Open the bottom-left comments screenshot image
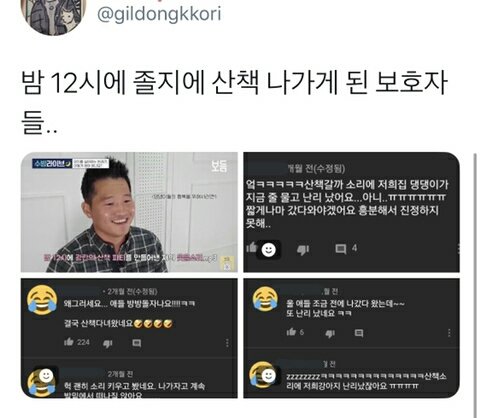480x418 pixels. 129,338
